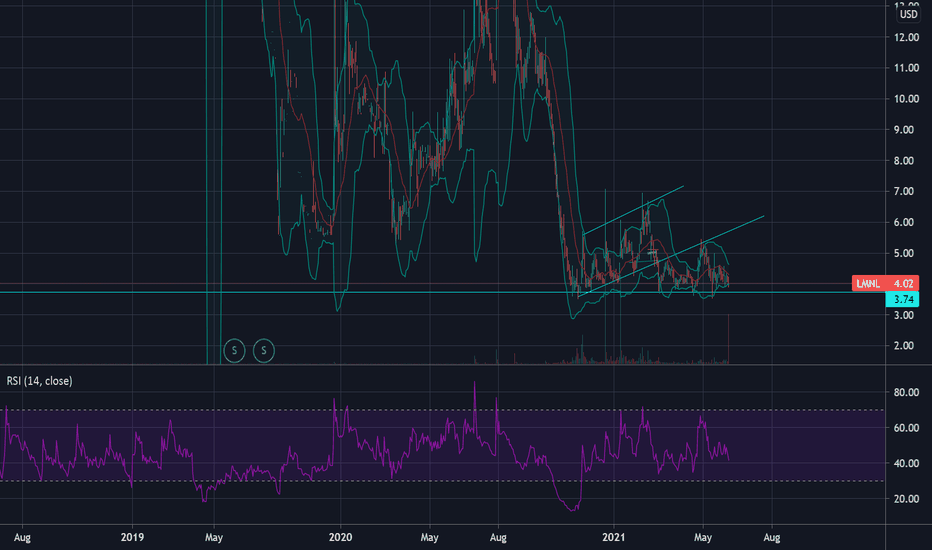932x550 pixels.
Task: Click the 7.00 price scale value
Action: tap(904, 191)
